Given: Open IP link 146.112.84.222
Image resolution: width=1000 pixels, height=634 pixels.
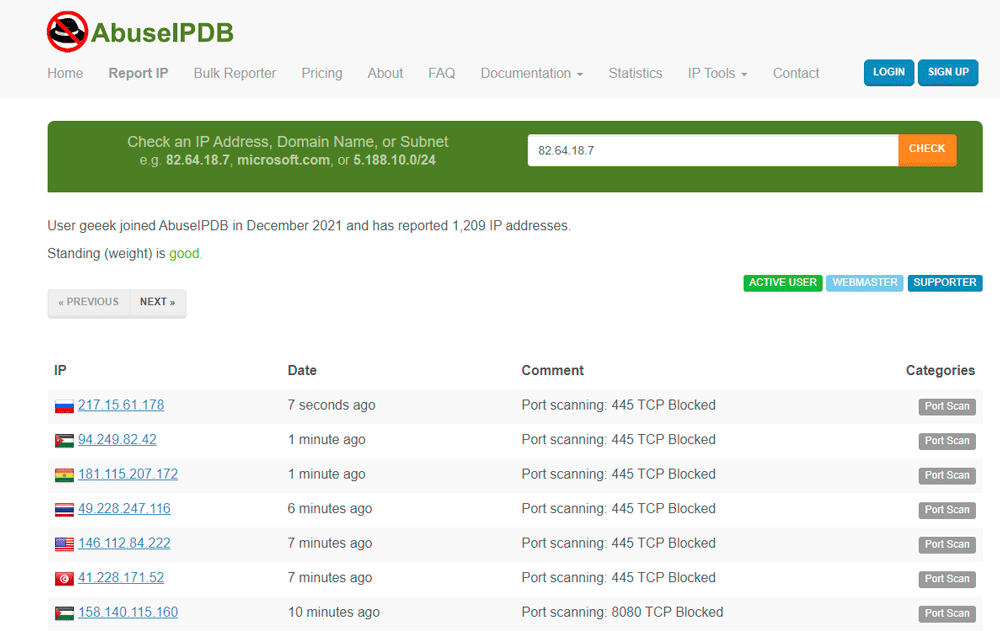Looking at the screenshot, I should coord(124,543).
